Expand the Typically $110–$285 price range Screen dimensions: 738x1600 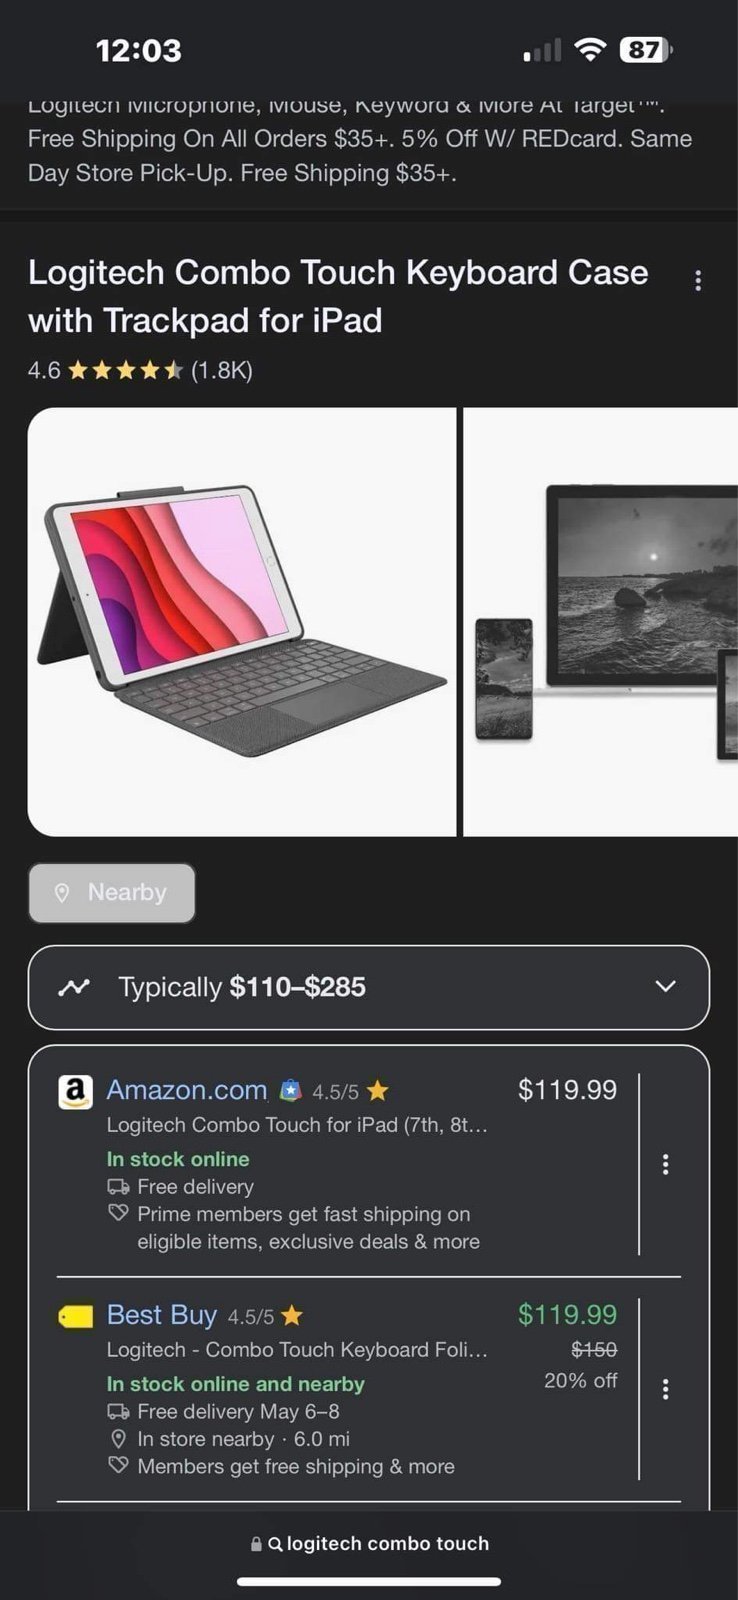click(369, 987)
